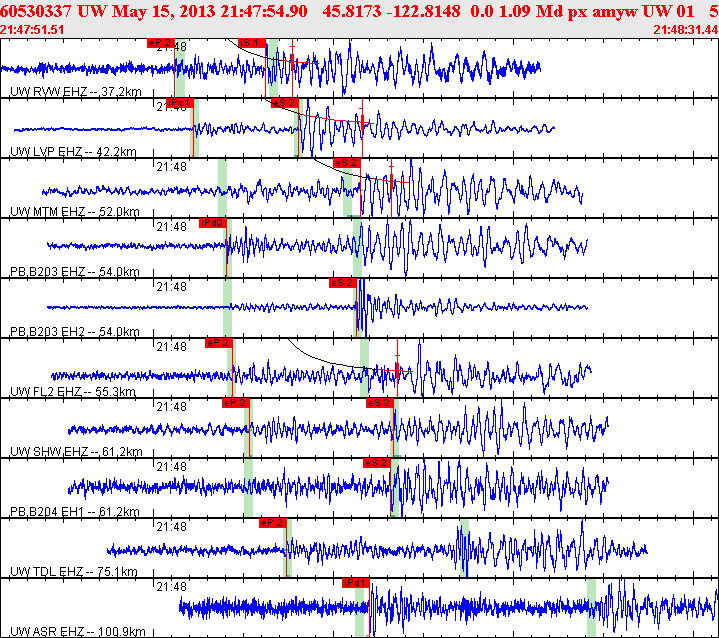Click the 21:48 minute label on FL2 trace
719x638 pixels.
(x=171, y=348)
